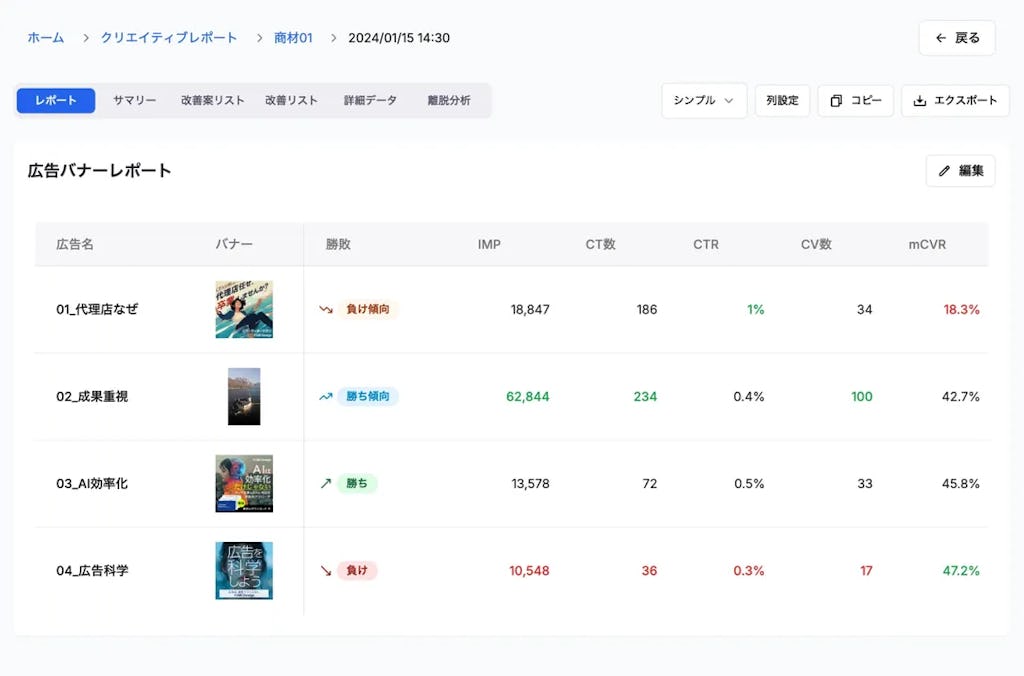Switch to the サマリー tab
The height and width of the screenshot is (676, 1024).
click(133, 100)
